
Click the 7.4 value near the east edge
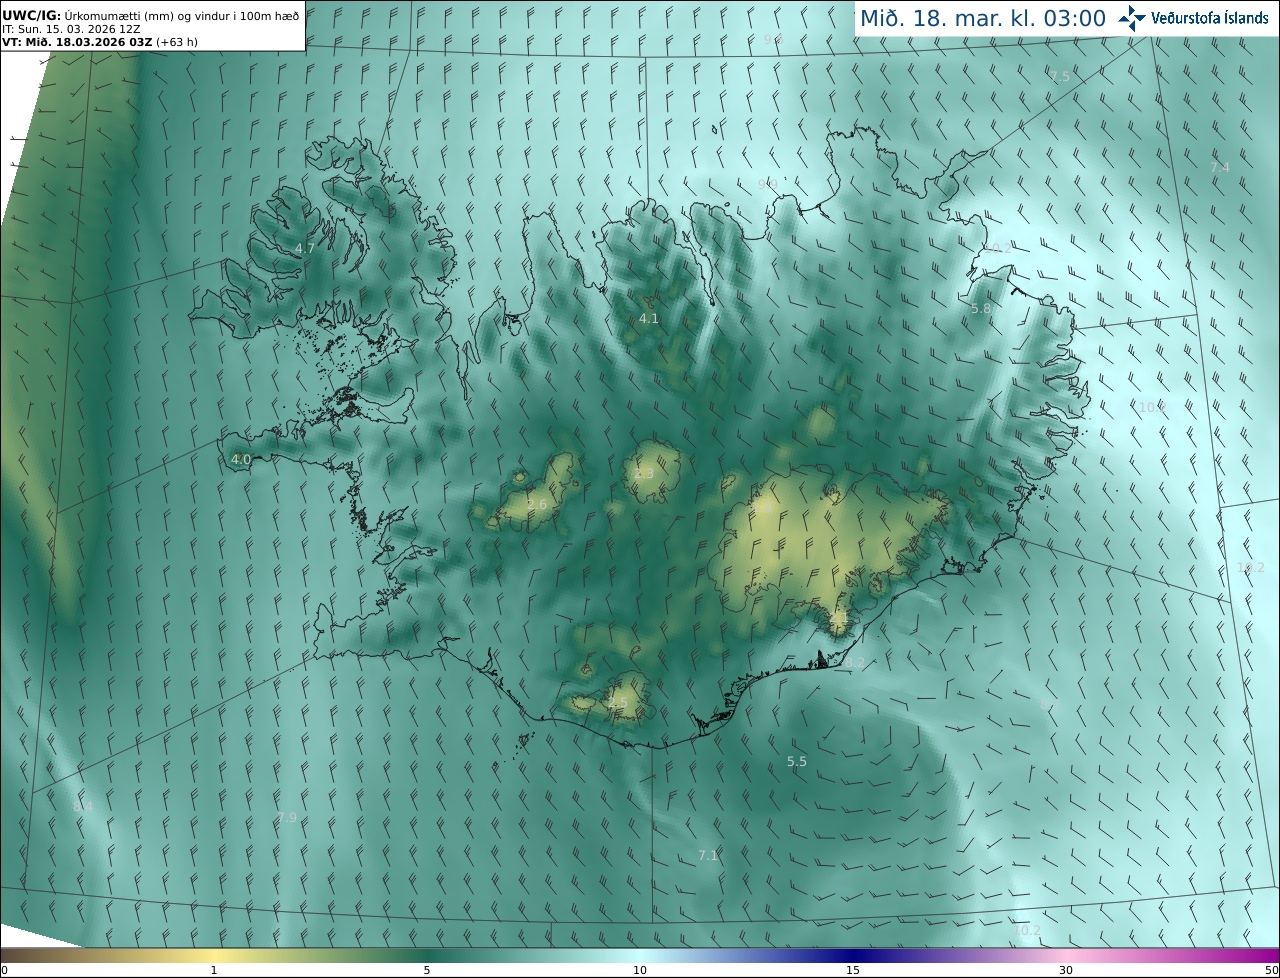(1220, 167)
